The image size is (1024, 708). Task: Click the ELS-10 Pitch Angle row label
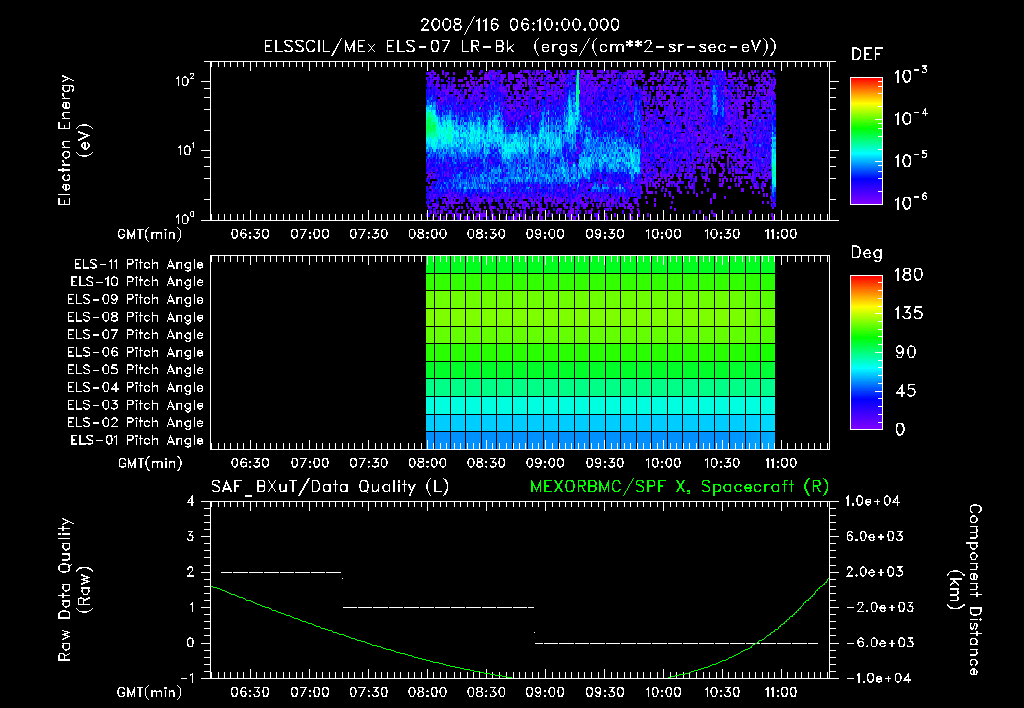137,282
